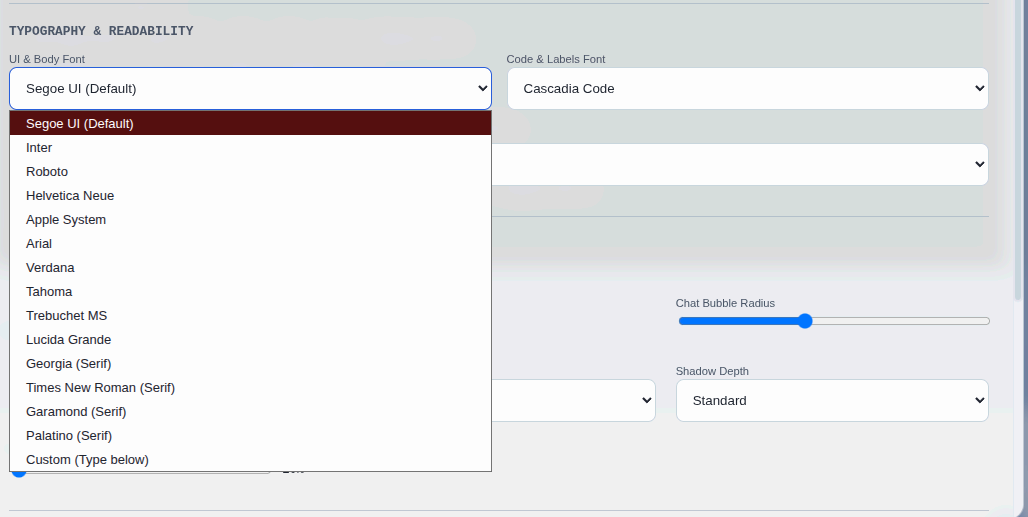Open the dropdown left of Shadow Depth
The height and width of the screenshot is (517, 1028).
click(x=574, y=400)
